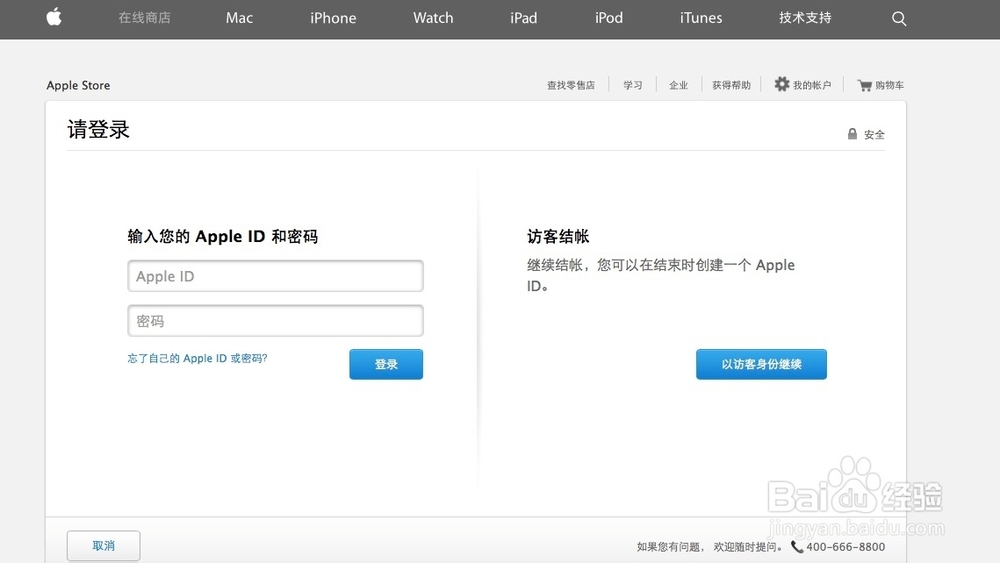Open 查找零售店 link
Viewport: 1000px width, 563px height.
tap(571, 85)
